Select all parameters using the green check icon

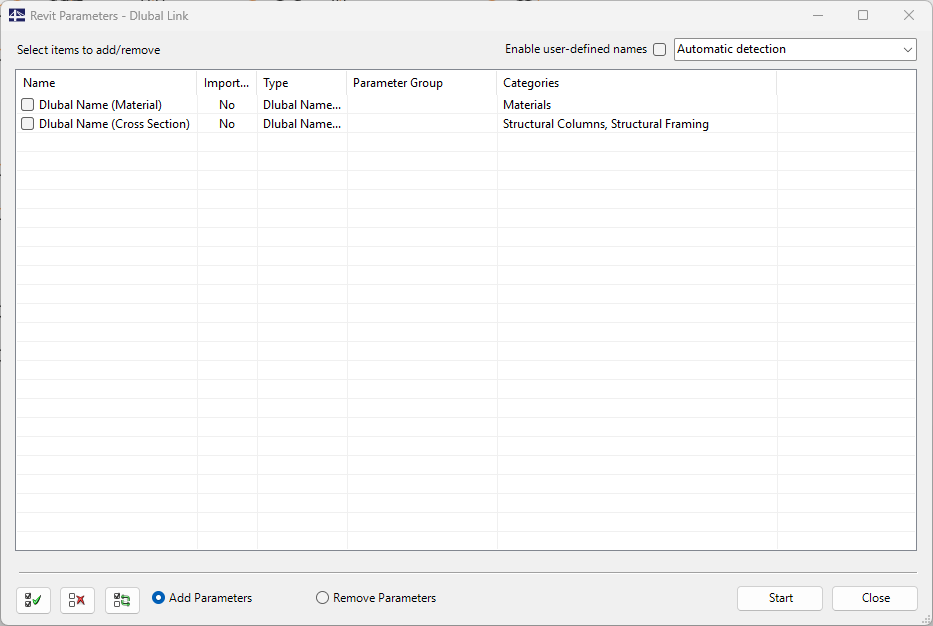[x=32, y=598]
